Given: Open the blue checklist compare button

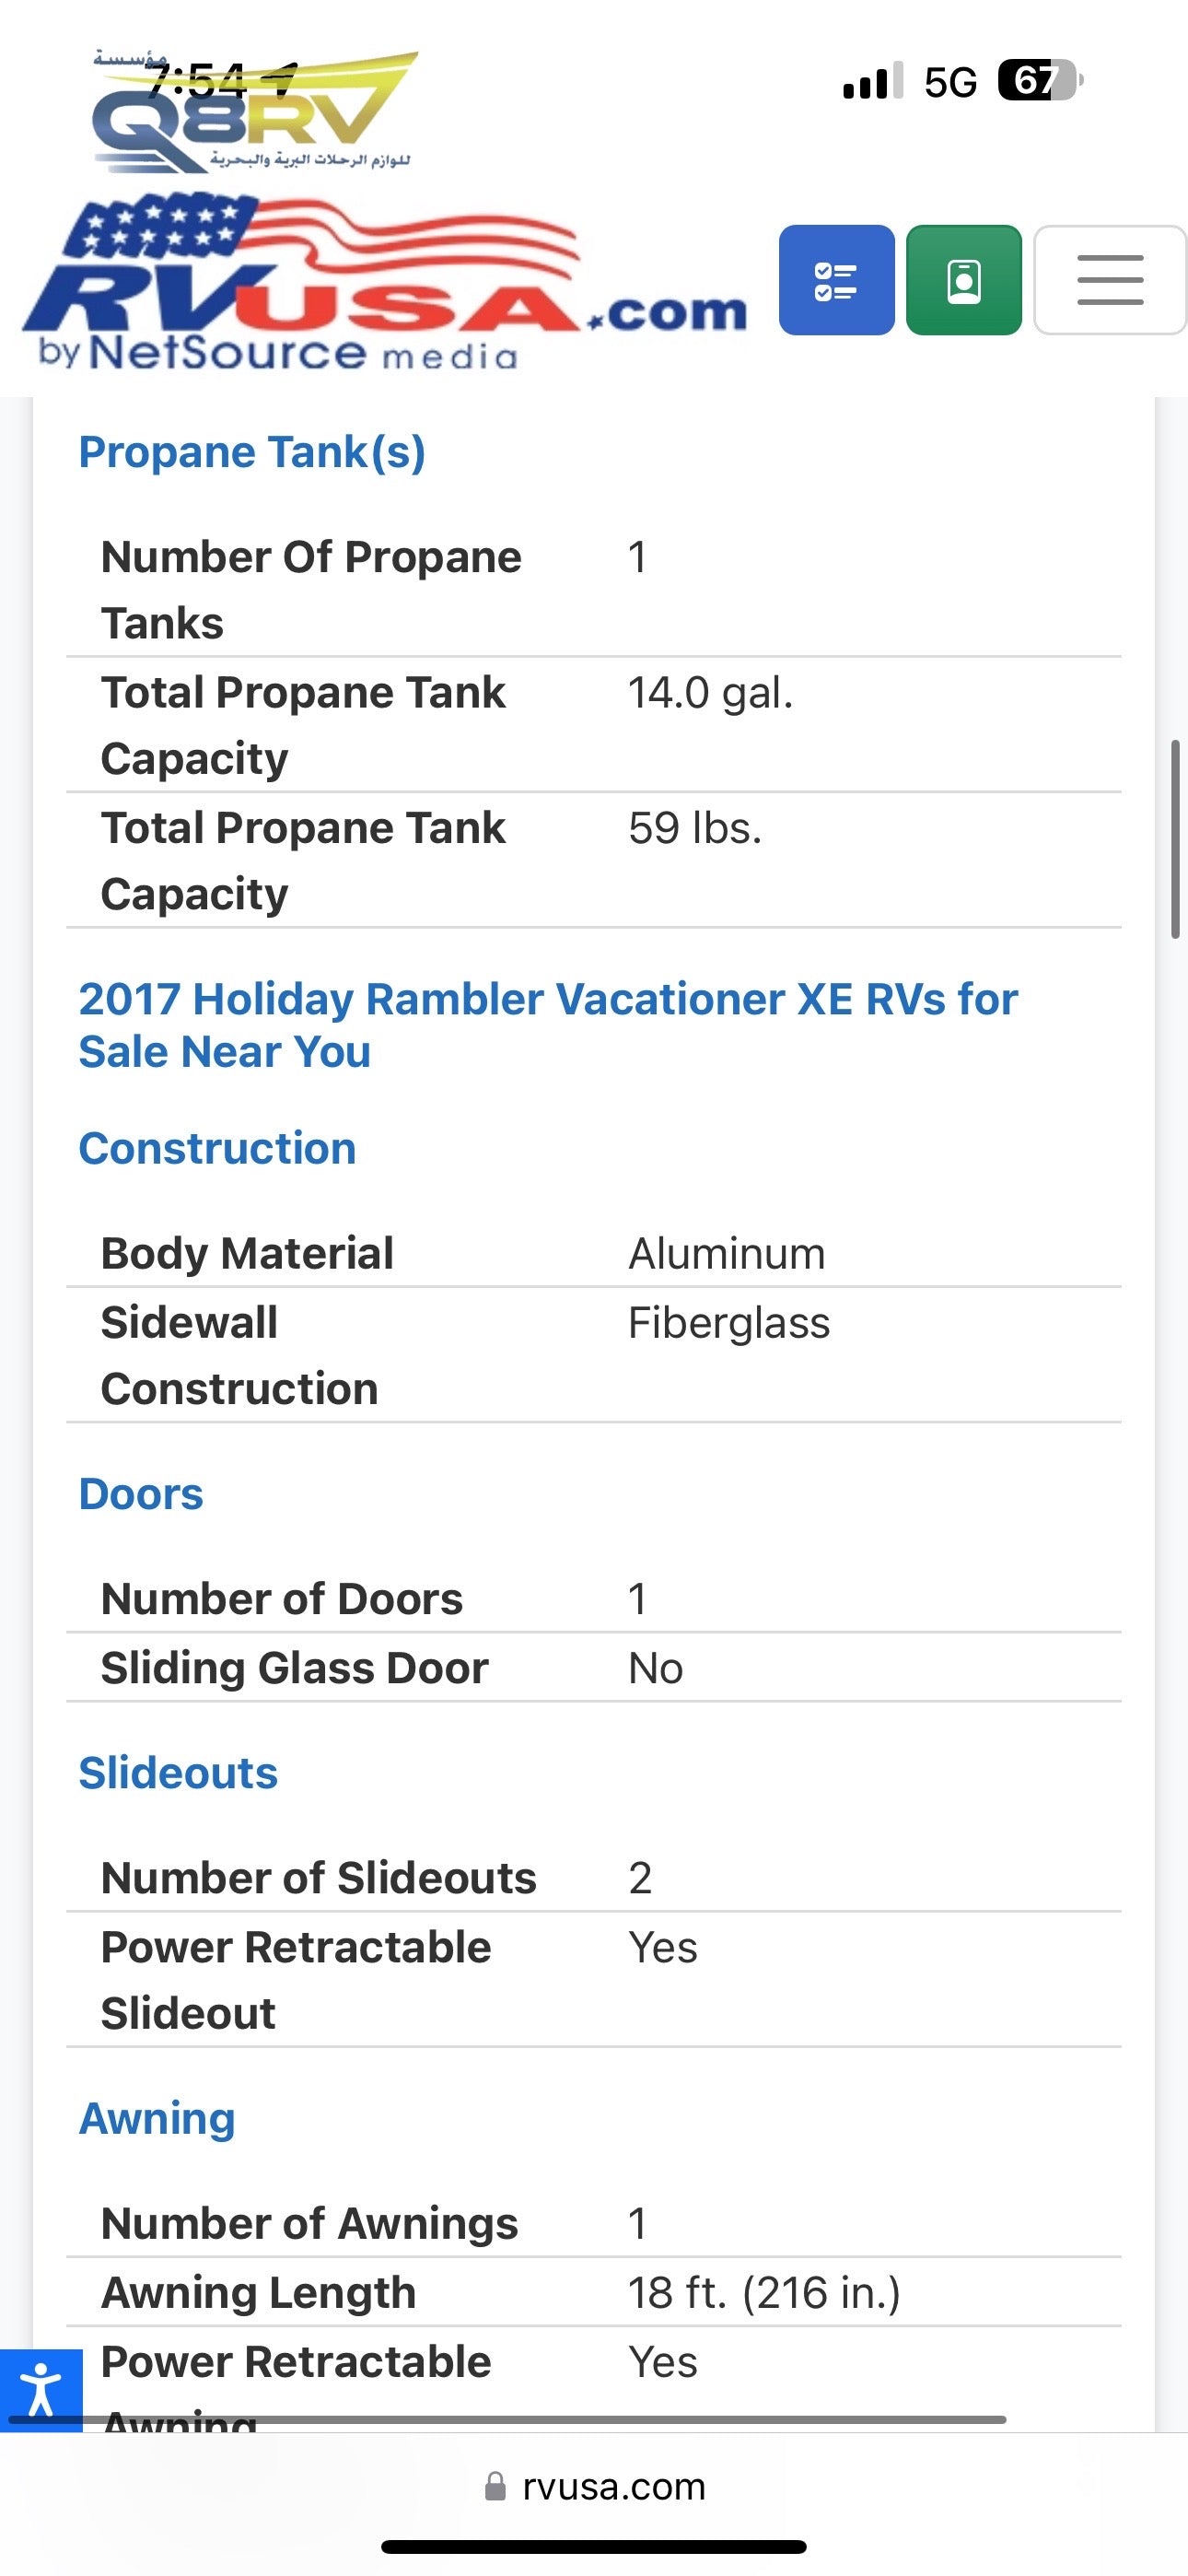Looking at the screenshot, I should [836, 280].
